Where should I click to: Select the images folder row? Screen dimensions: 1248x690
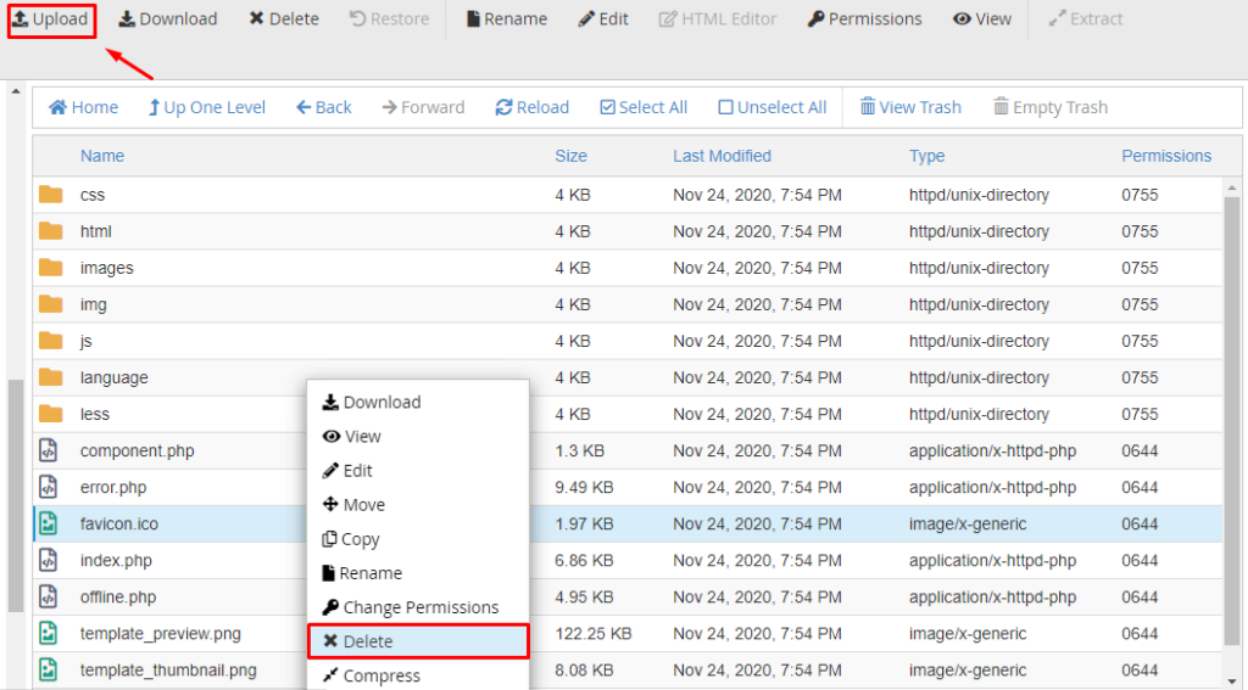(x=107, y=268)
